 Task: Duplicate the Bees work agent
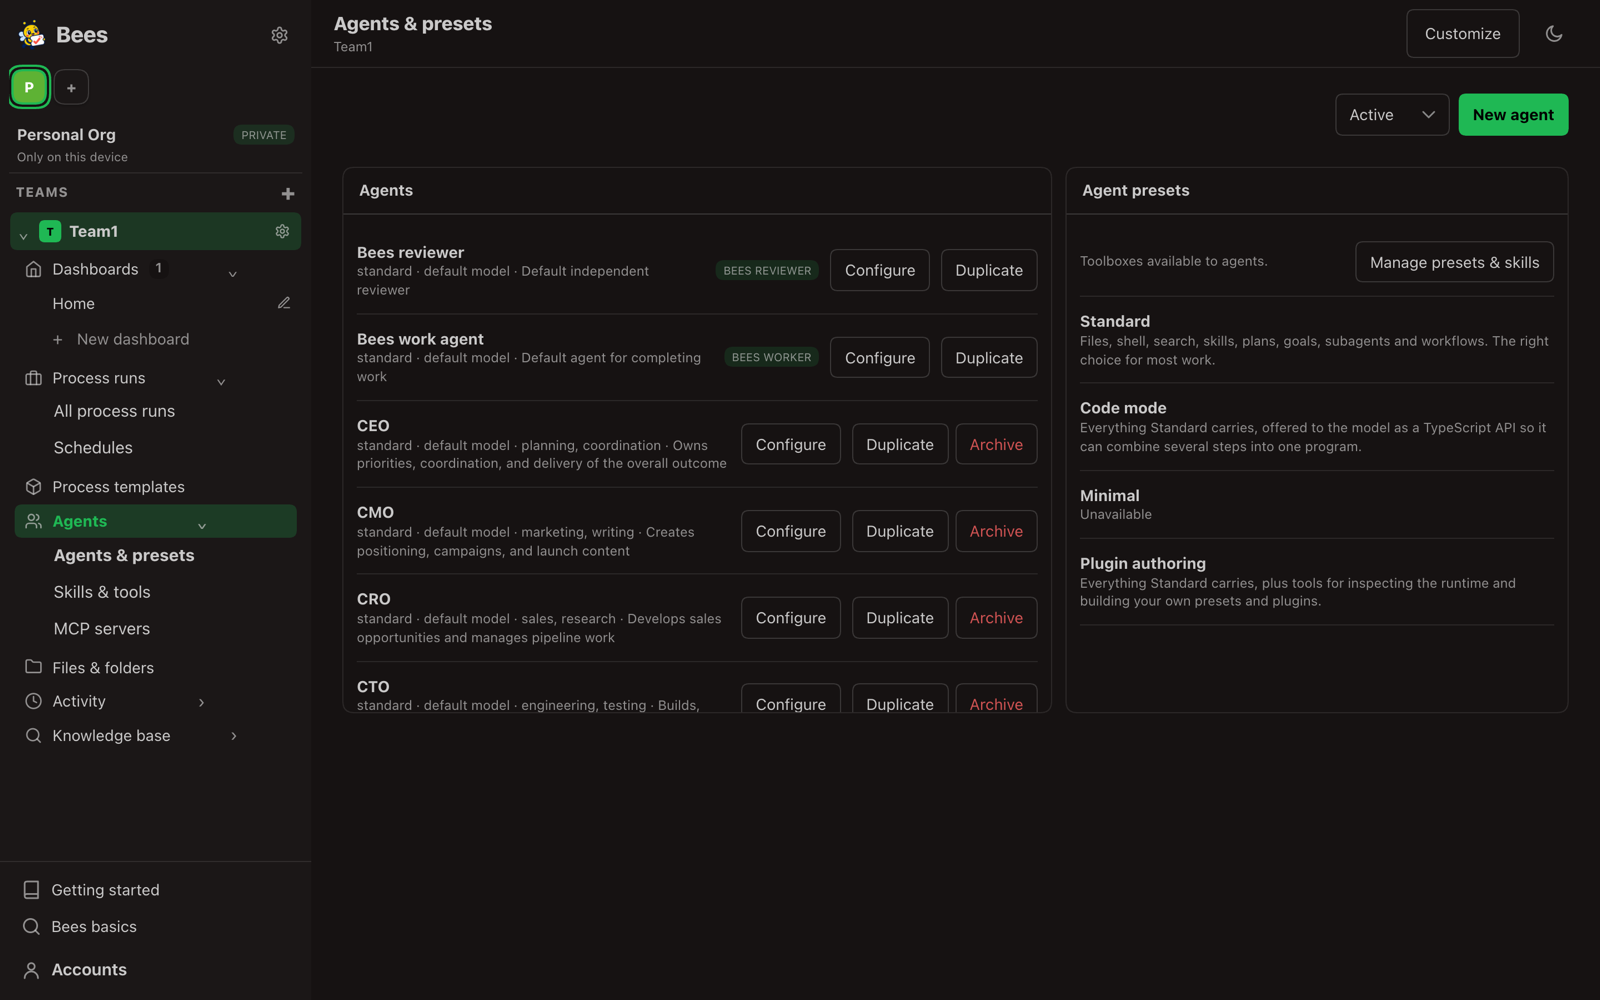989,357
